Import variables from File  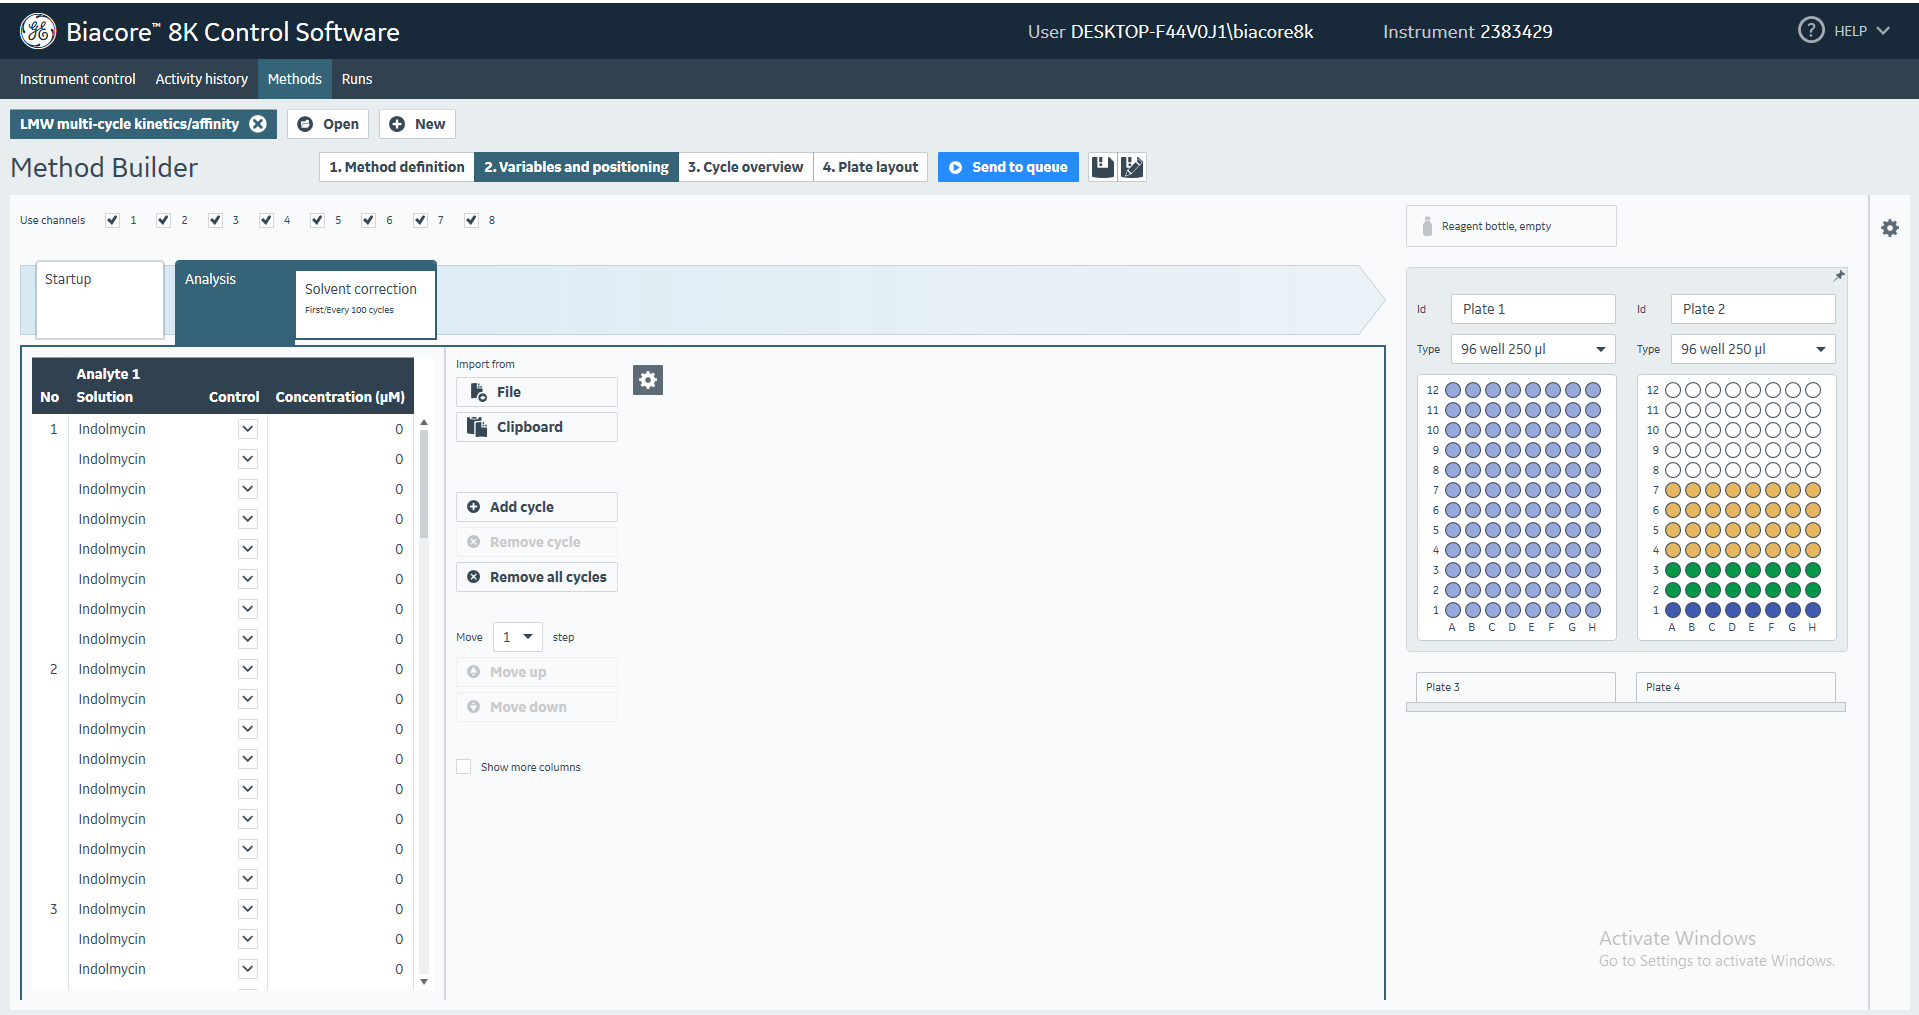pos(536,392)
